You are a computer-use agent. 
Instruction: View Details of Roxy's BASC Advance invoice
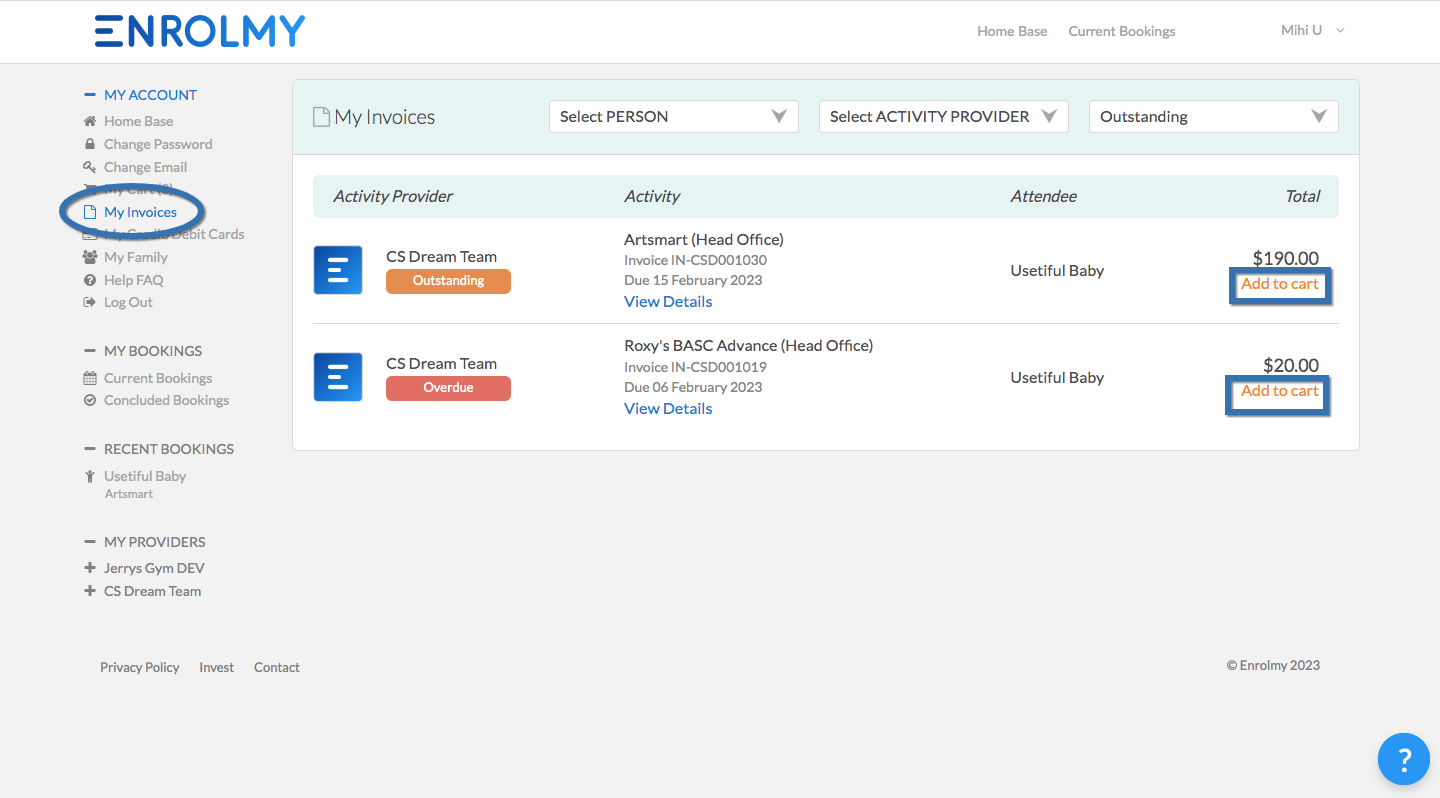click(668, 408)
